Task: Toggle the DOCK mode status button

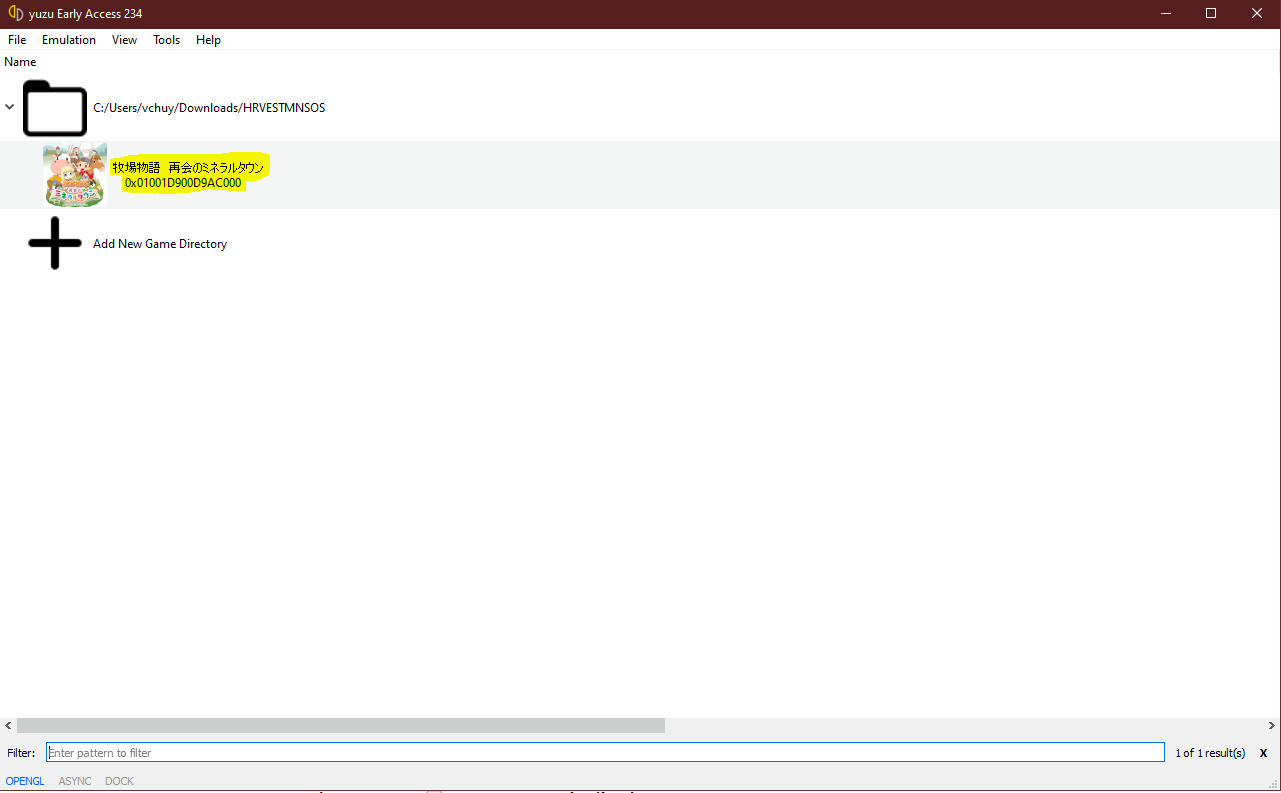Action: tap(119, 781)
